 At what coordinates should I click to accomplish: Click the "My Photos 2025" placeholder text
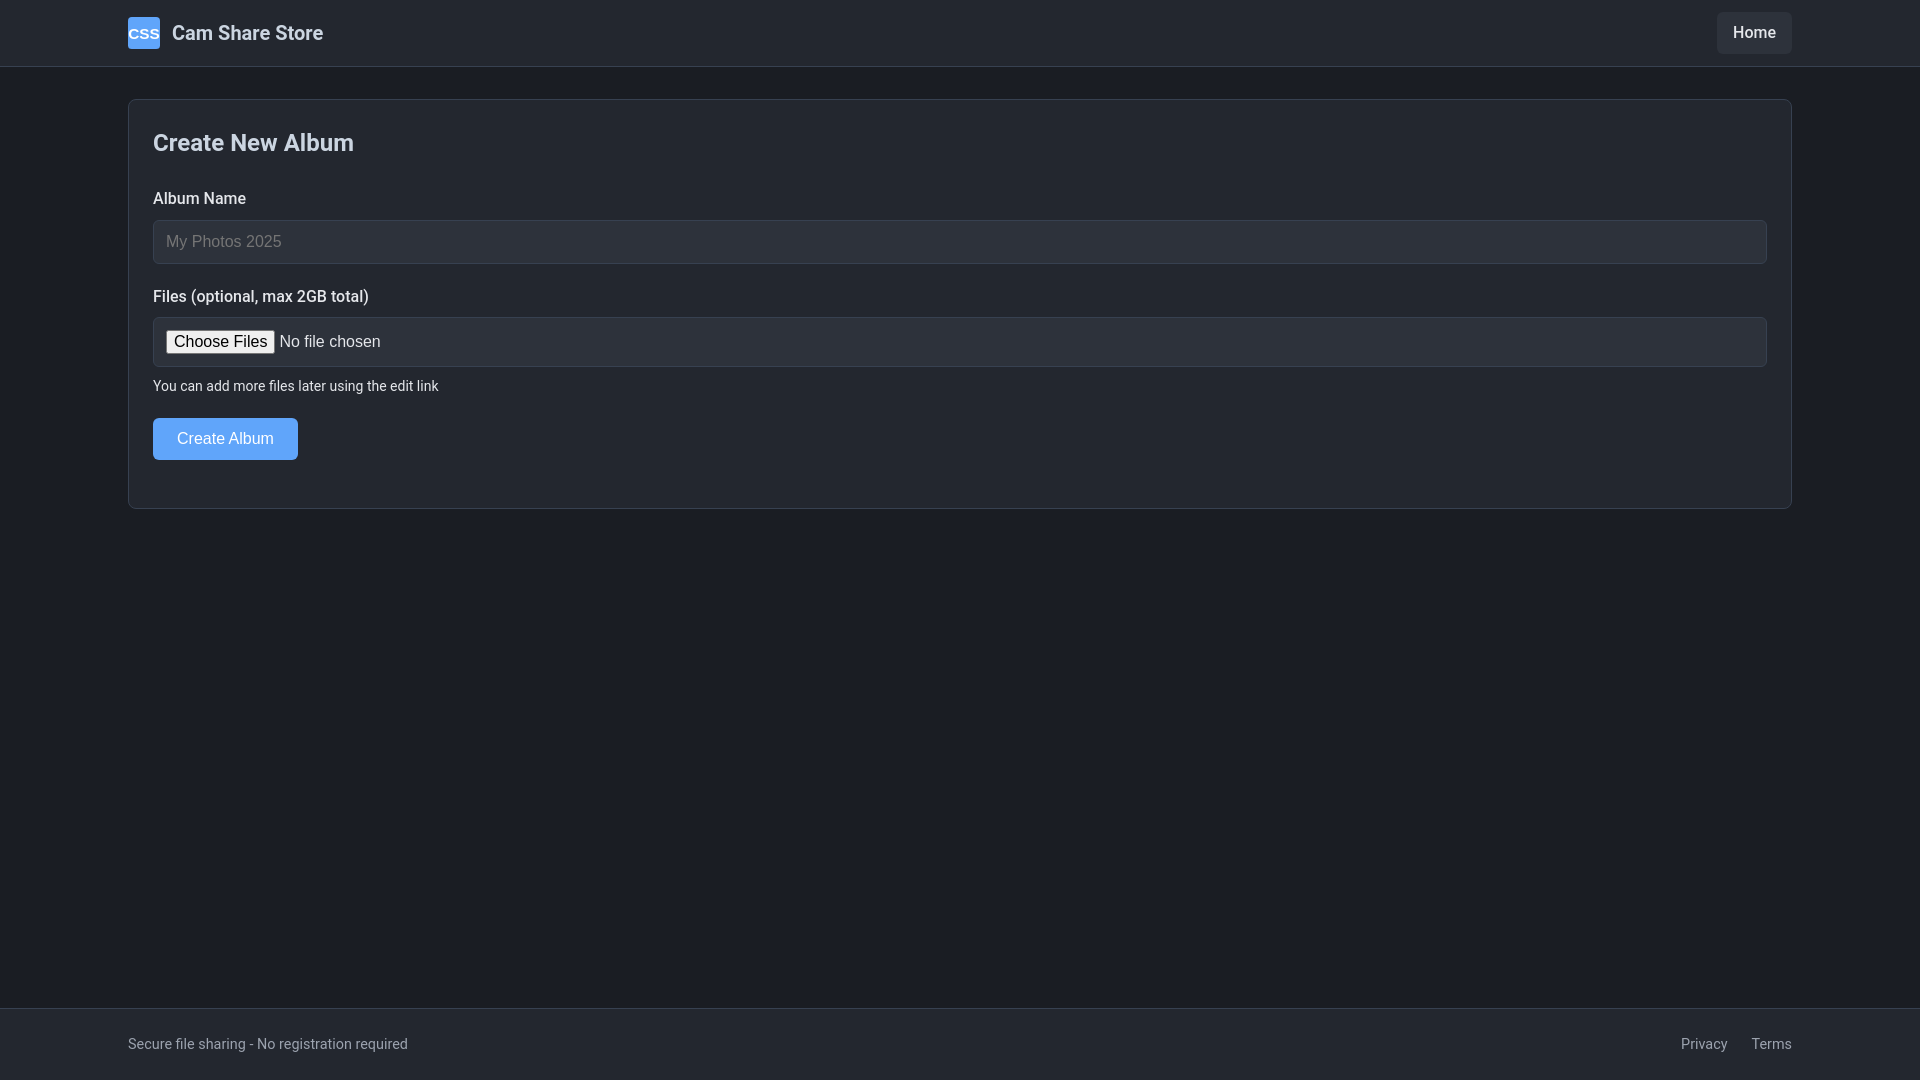223,242
